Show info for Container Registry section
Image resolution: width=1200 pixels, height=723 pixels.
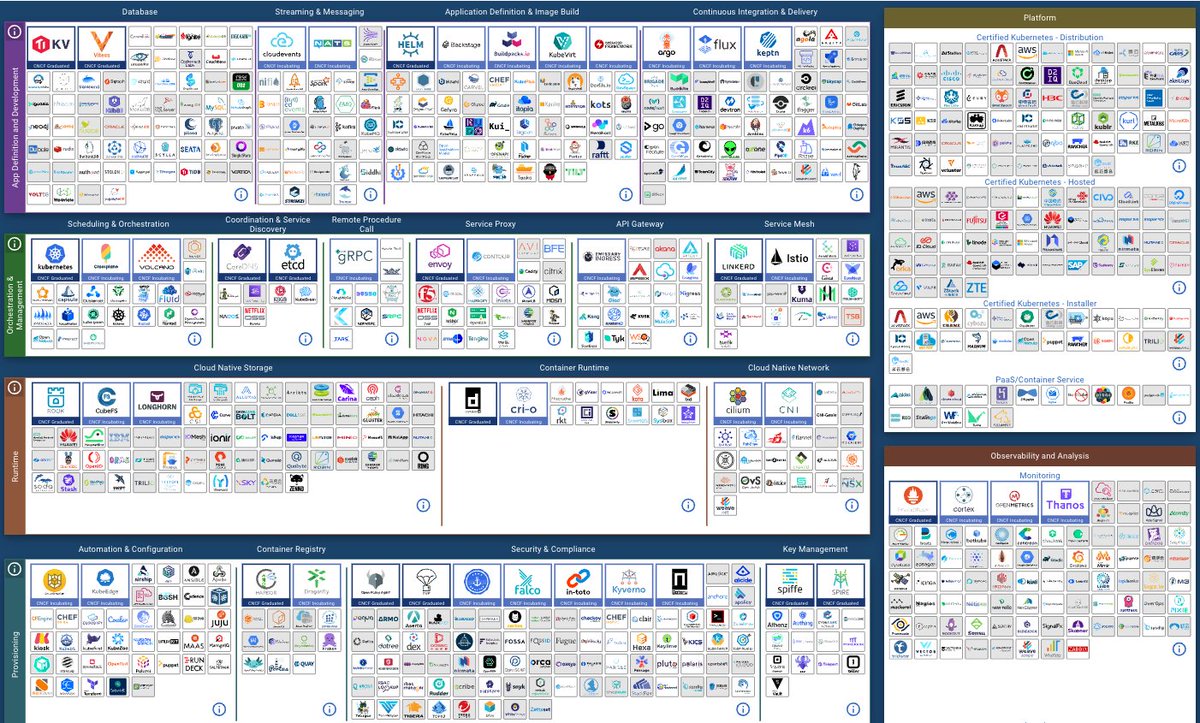331,709
